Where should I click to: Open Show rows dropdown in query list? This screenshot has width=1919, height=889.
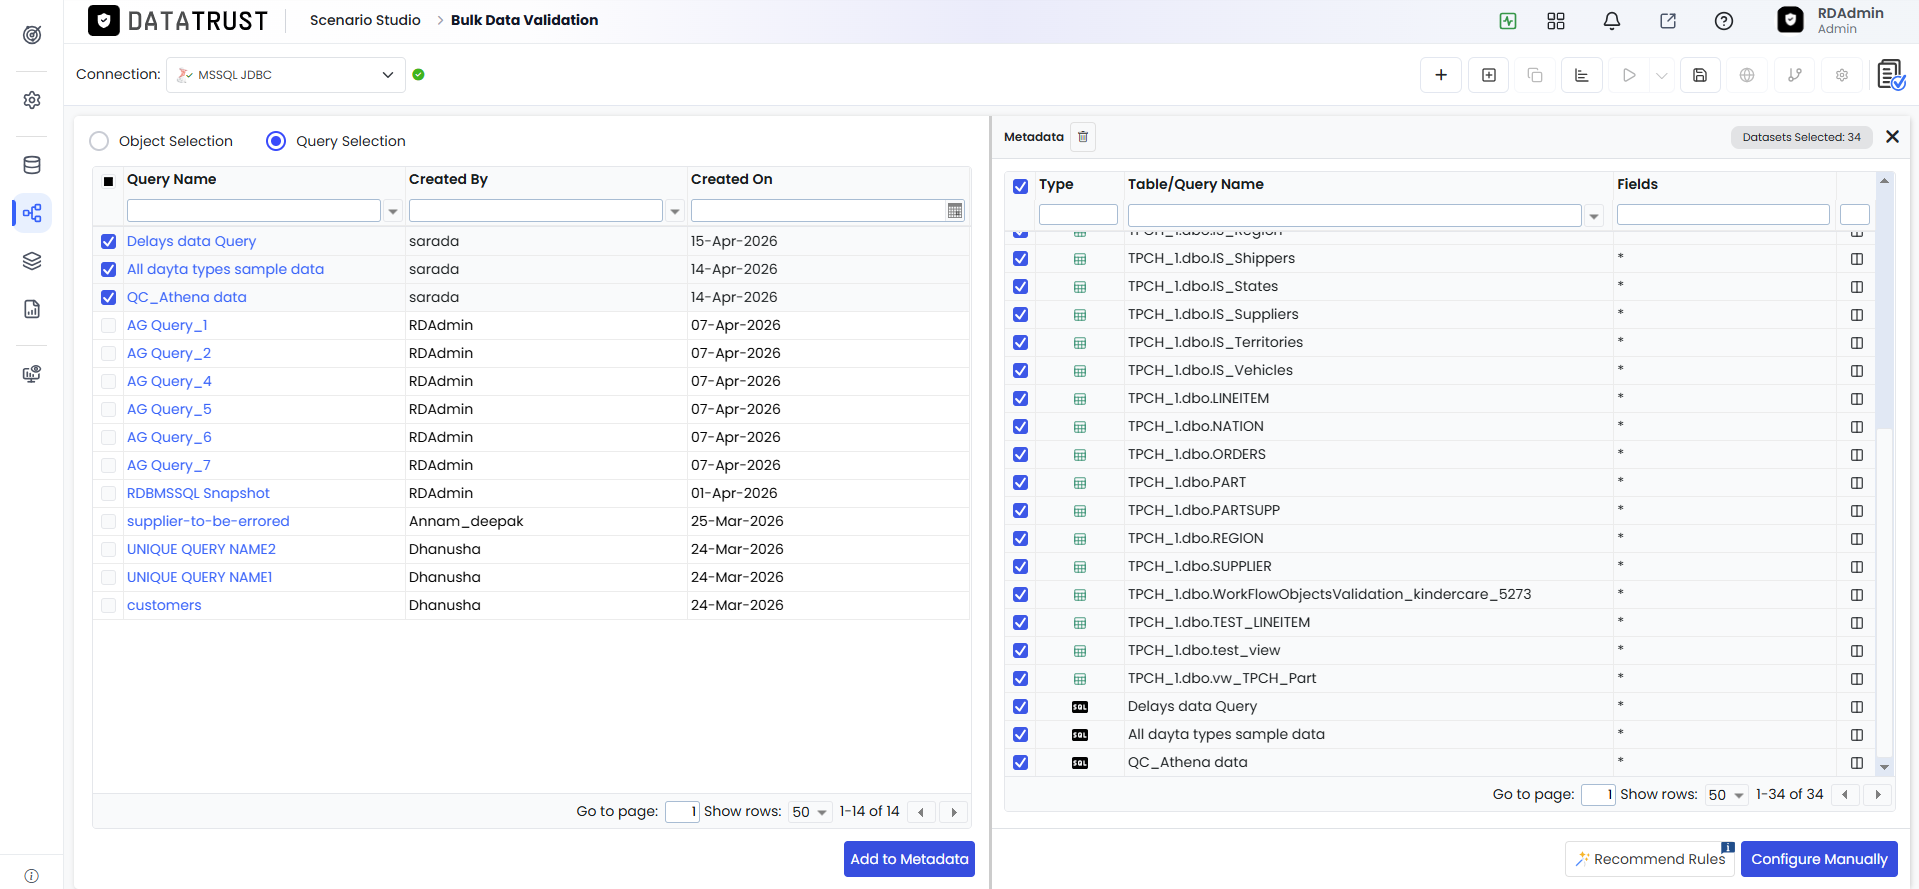(811, 812)
